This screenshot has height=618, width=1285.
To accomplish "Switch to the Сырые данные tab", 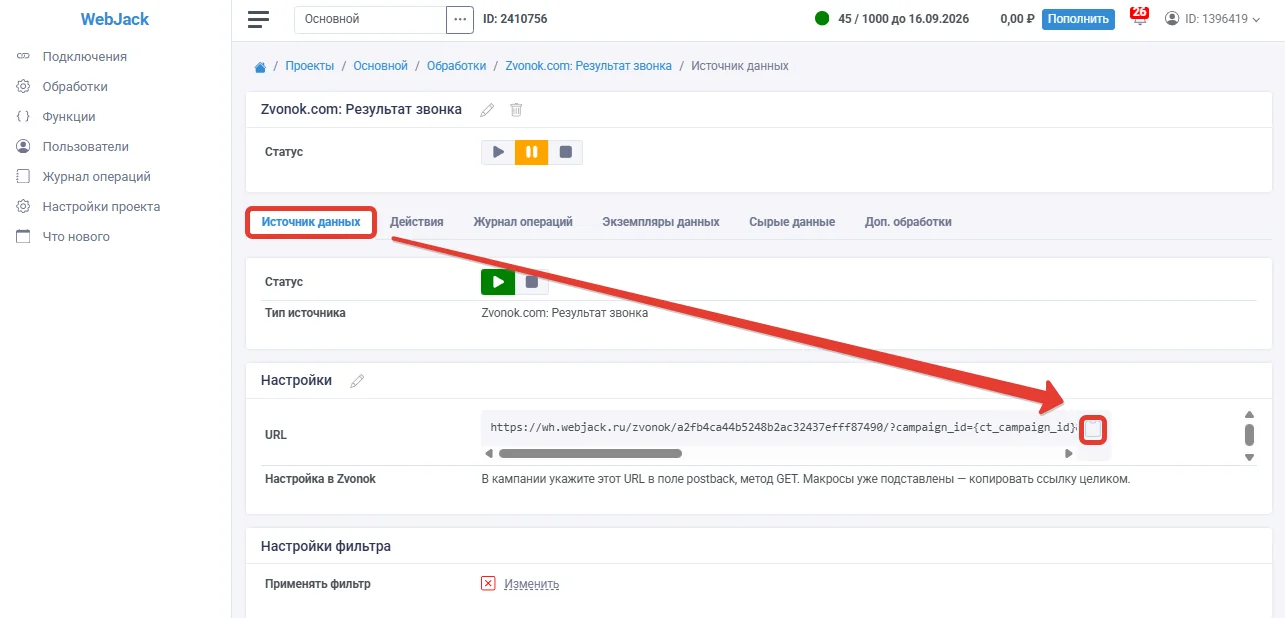I will [792, 222].
